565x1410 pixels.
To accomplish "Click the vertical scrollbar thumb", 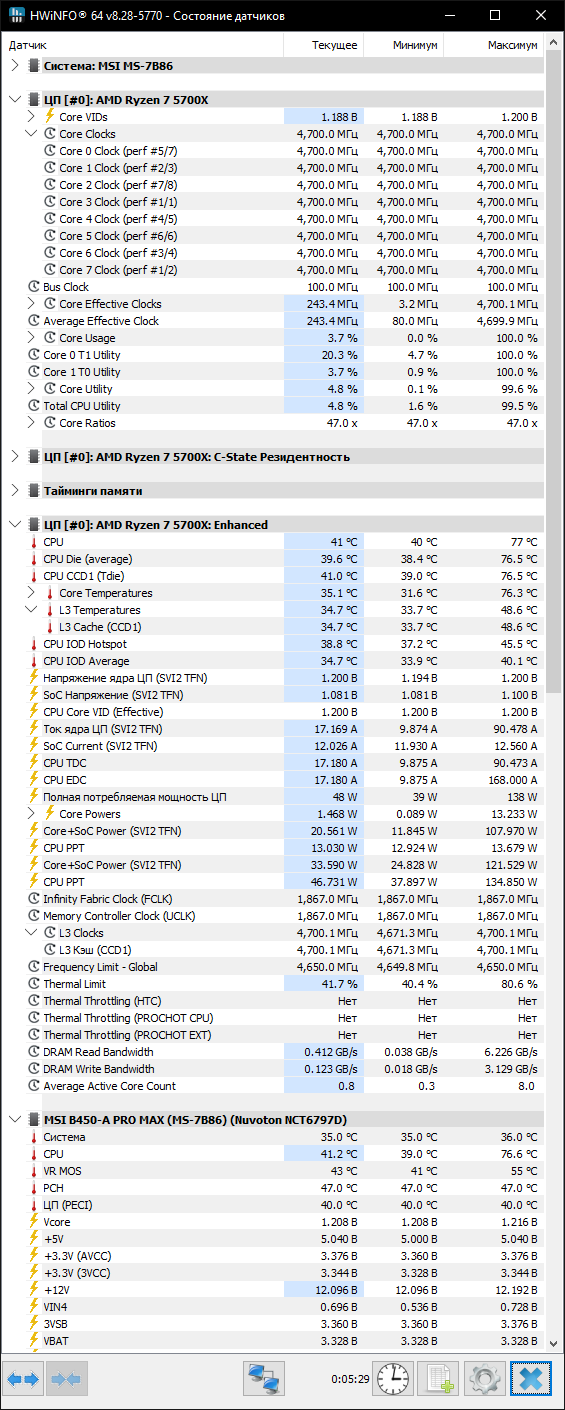I will (555, 372).
